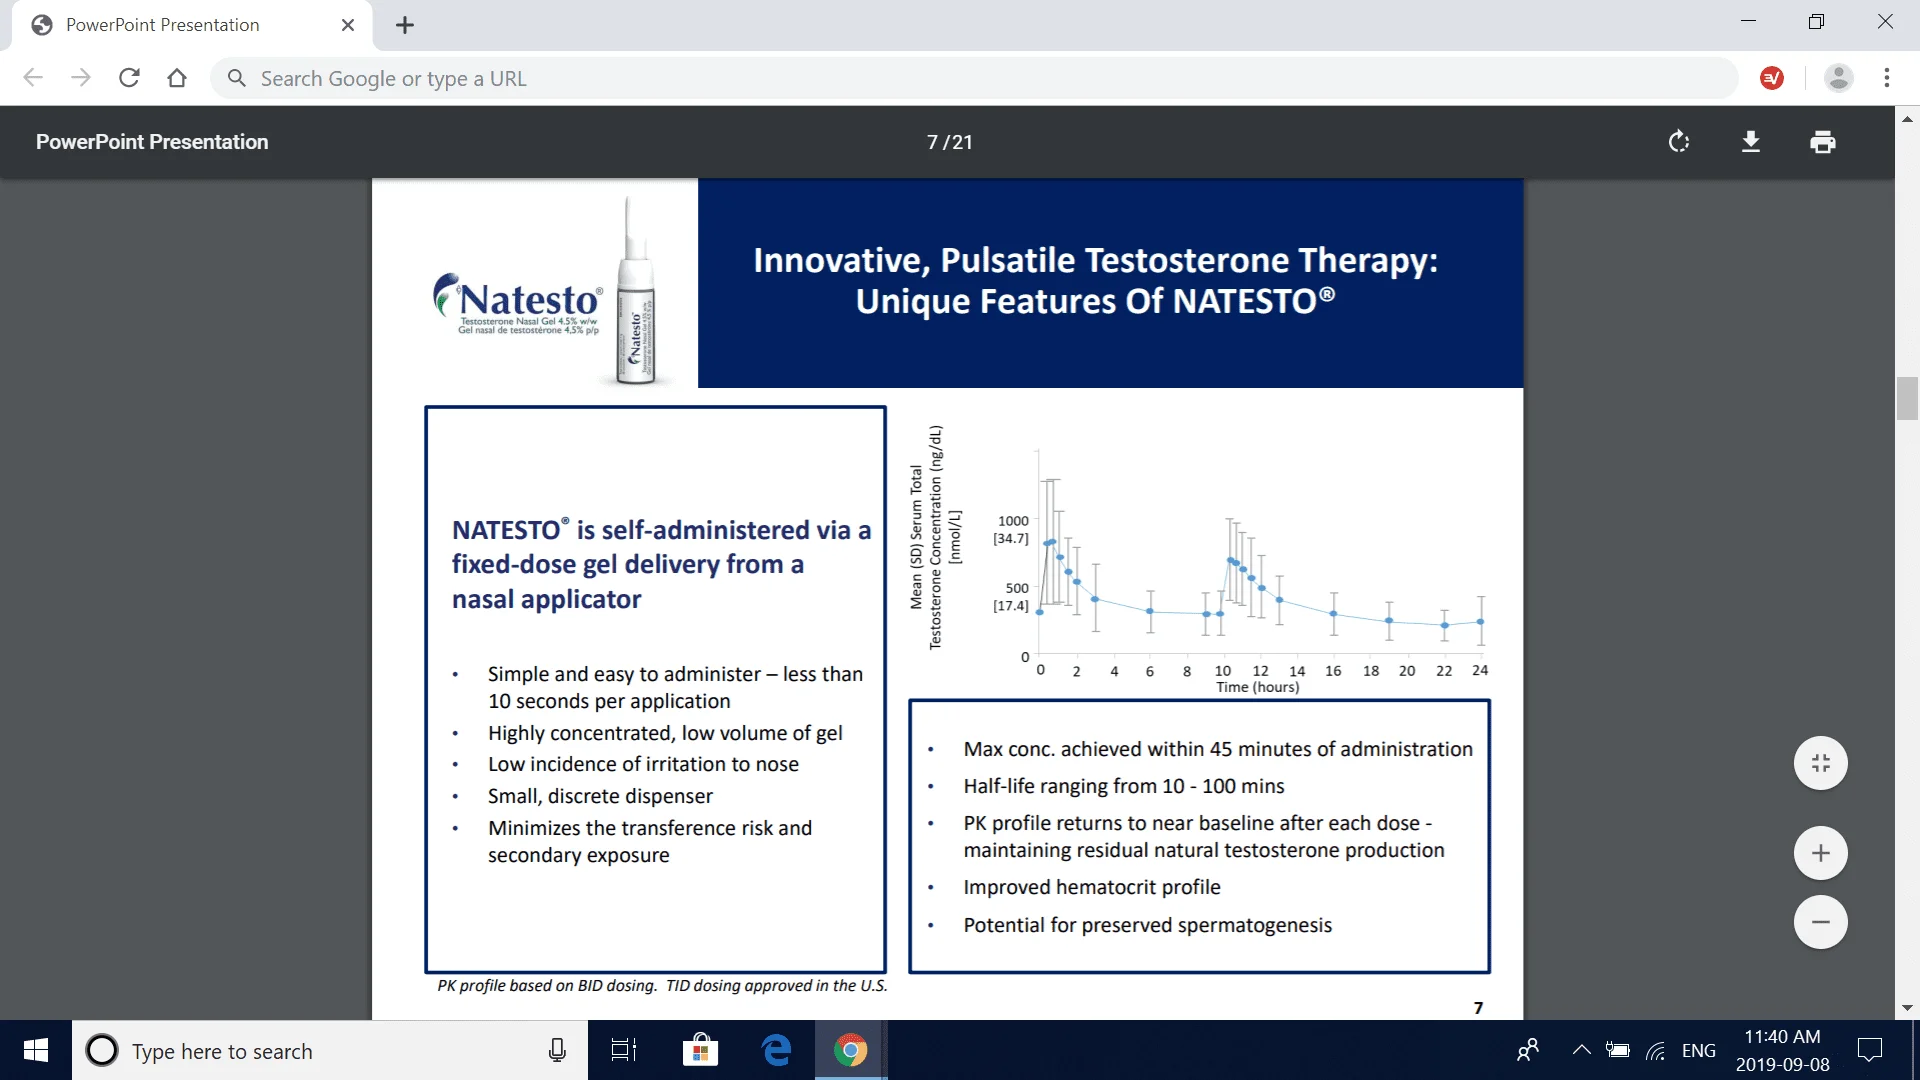Switch to Google Chrome on taskbar

[x=851, y=1050]
